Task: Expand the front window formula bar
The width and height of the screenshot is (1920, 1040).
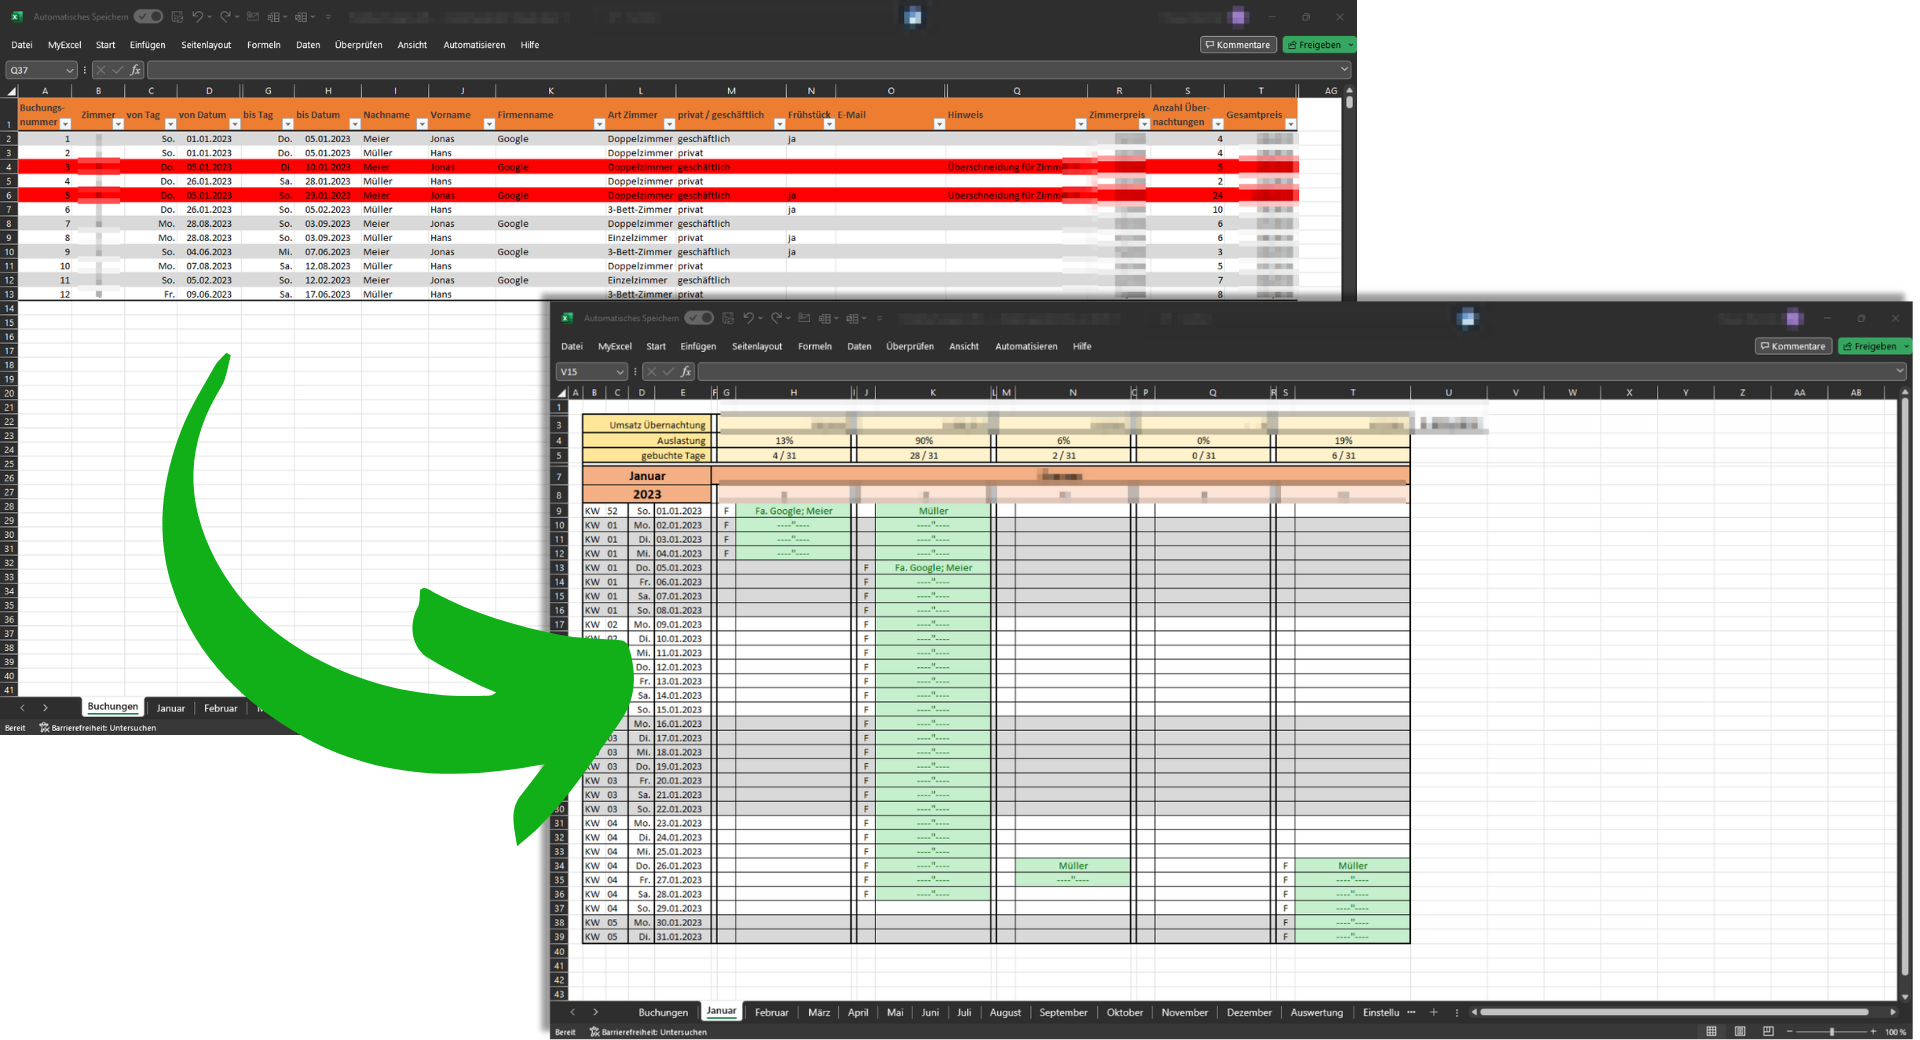Action: 1899,371
